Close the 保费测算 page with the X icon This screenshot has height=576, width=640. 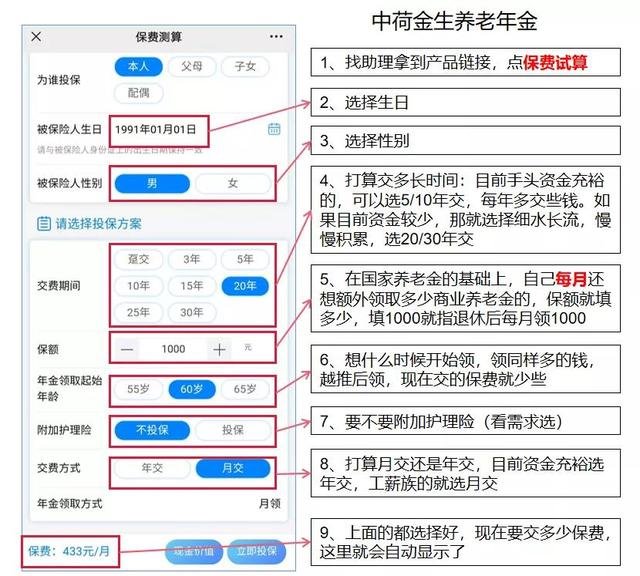pyautogui.click(x=36, y=37)
